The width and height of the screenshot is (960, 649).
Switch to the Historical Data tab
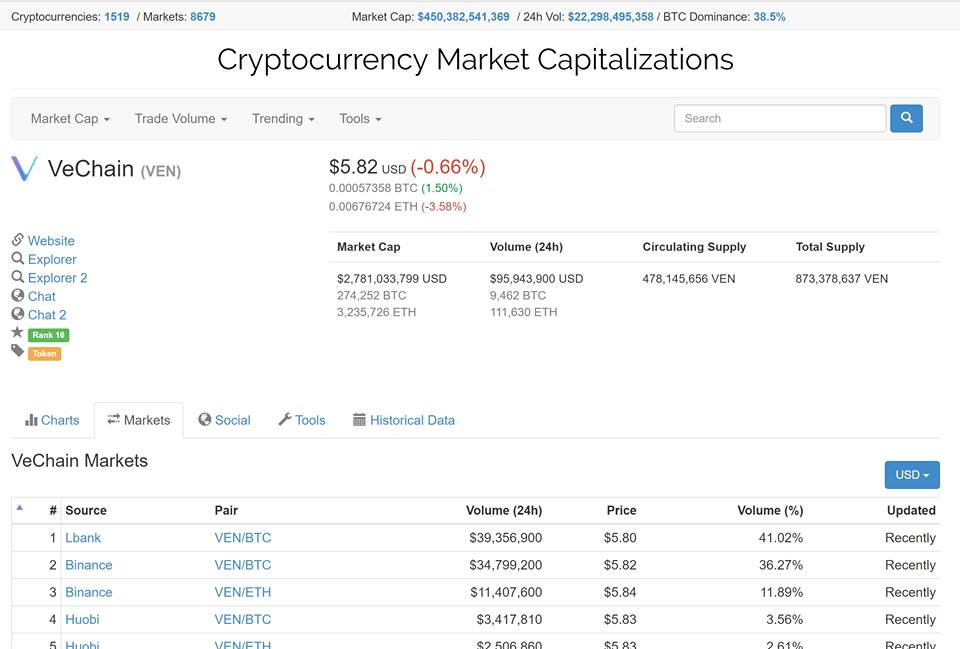[x=404, y=420]
